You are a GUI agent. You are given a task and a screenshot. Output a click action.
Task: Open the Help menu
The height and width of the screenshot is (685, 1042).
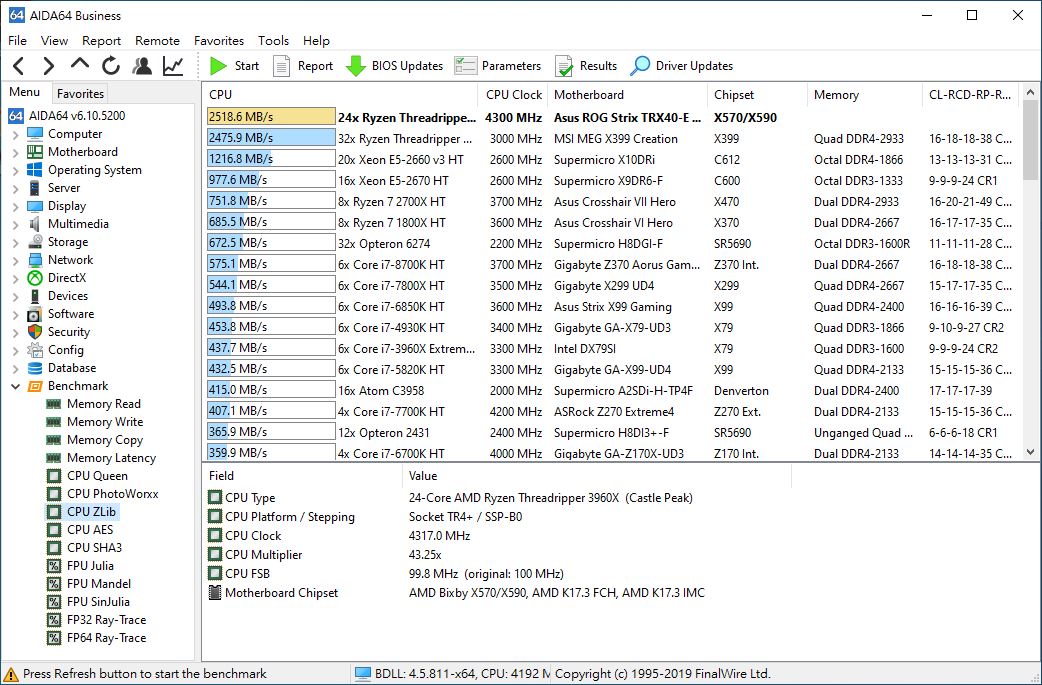(316, 41)
